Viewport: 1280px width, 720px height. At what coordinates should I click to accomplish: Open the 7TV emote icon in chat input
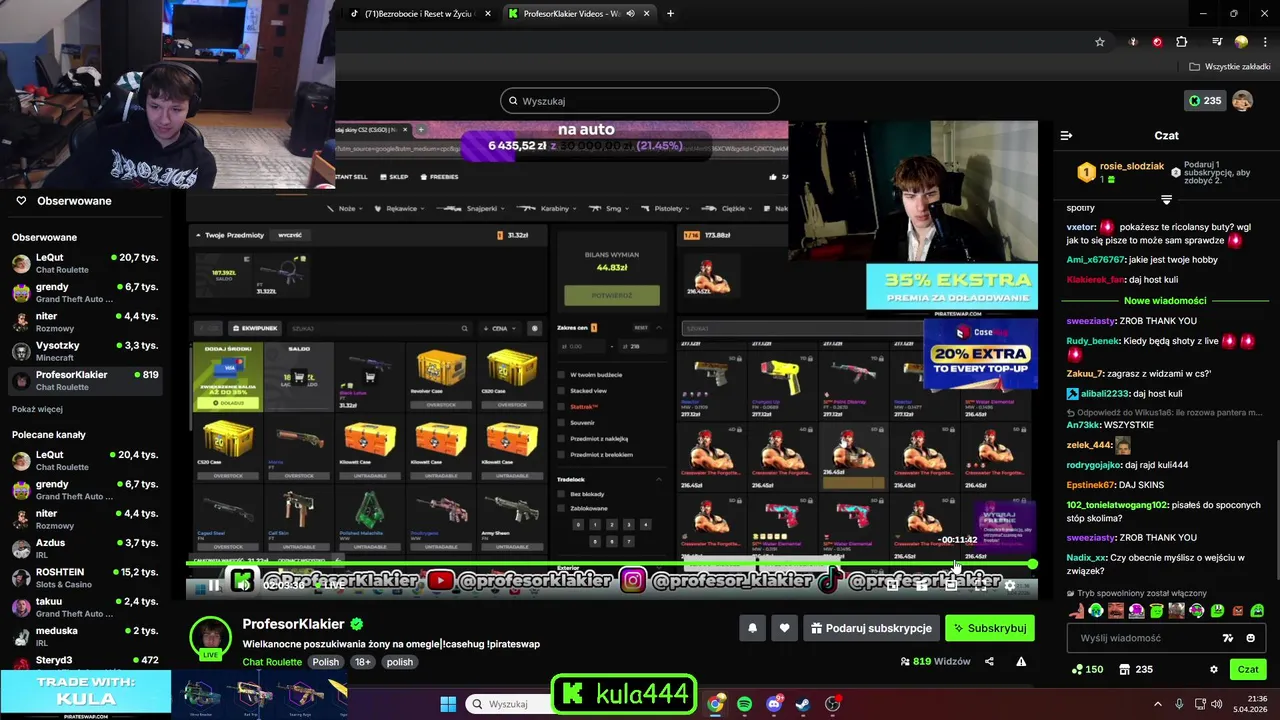(x=1228, y=638)
